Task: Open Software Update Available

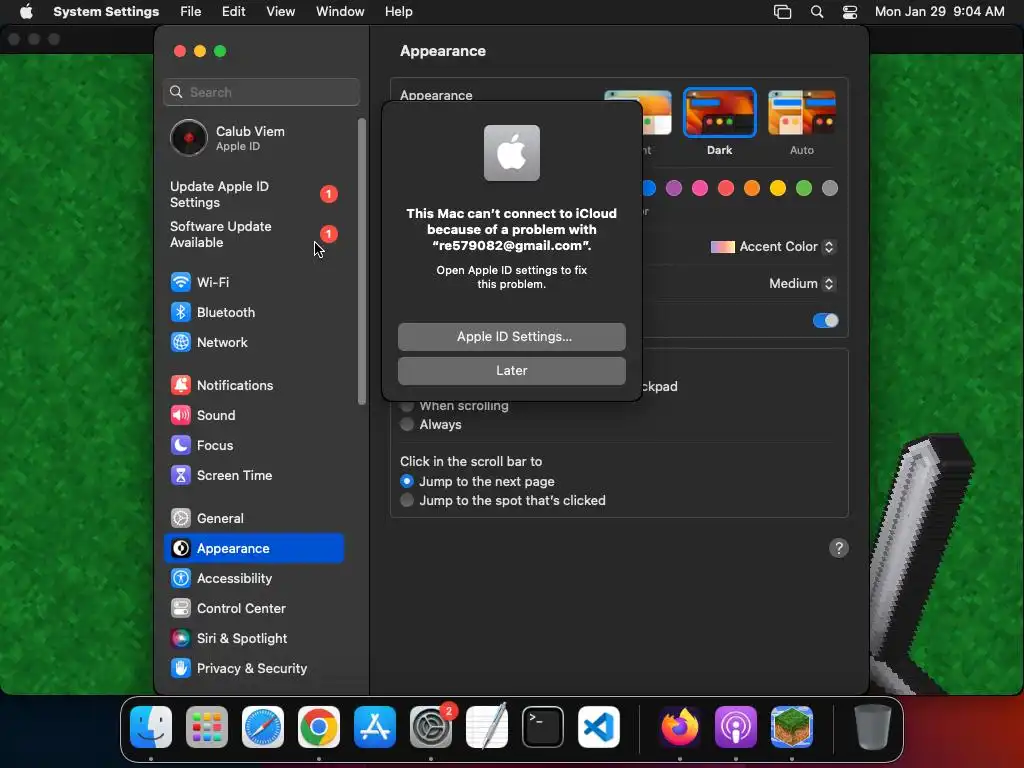Action: point(253,234)
